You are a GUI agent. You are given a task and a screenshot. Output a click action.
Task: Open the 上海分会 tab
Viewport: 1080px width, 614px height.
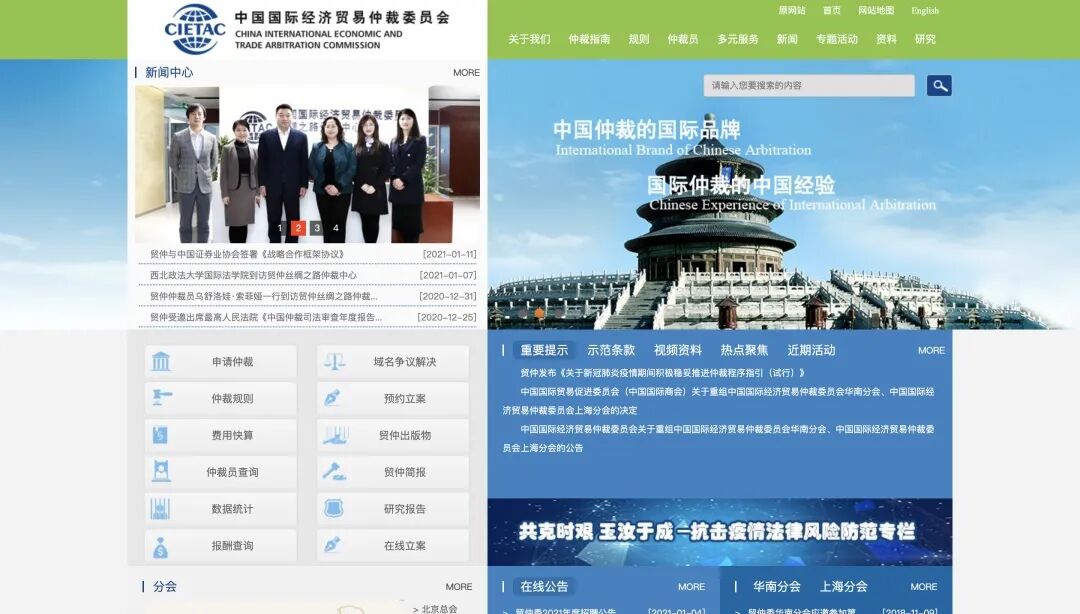coord(844,587)
